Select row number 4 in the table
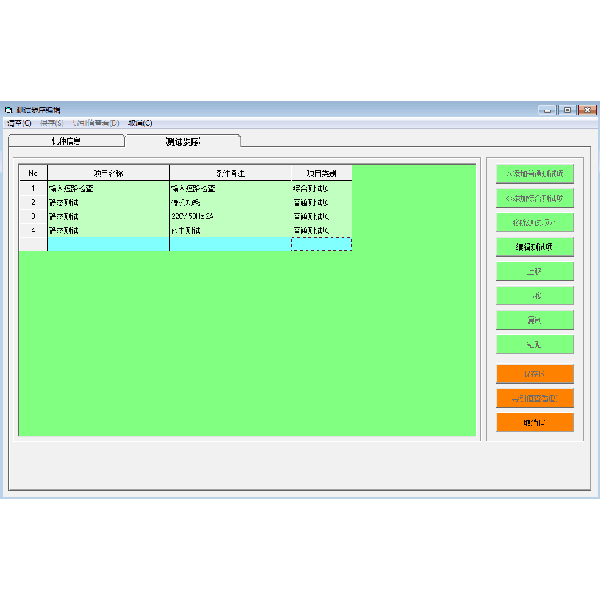This screenshot has height=600, width=600. (33, 230)
